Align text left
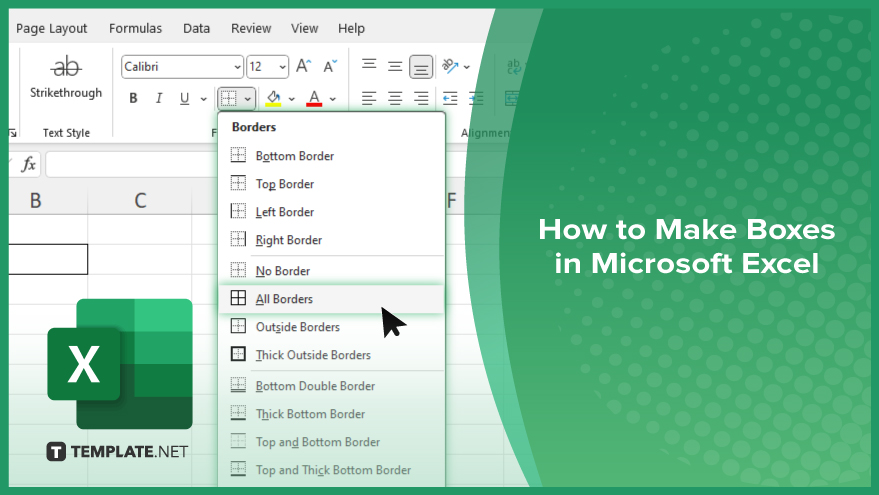The width and height of the screenshot is (879, 495). coord(369,99)
